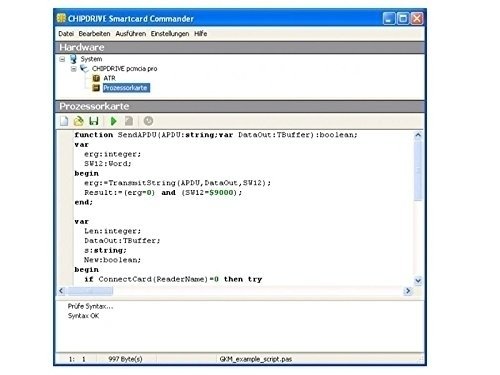Select the Prozessorkarte tree item
500x375 pixels.
point(126,88)
